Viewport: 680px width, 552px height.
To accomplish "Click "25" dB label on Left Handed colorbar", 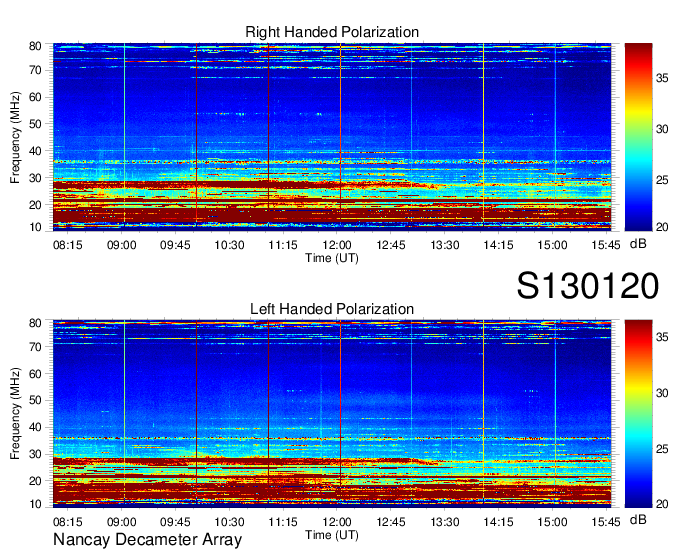I will pyautogui.click(x=662, y=449).
